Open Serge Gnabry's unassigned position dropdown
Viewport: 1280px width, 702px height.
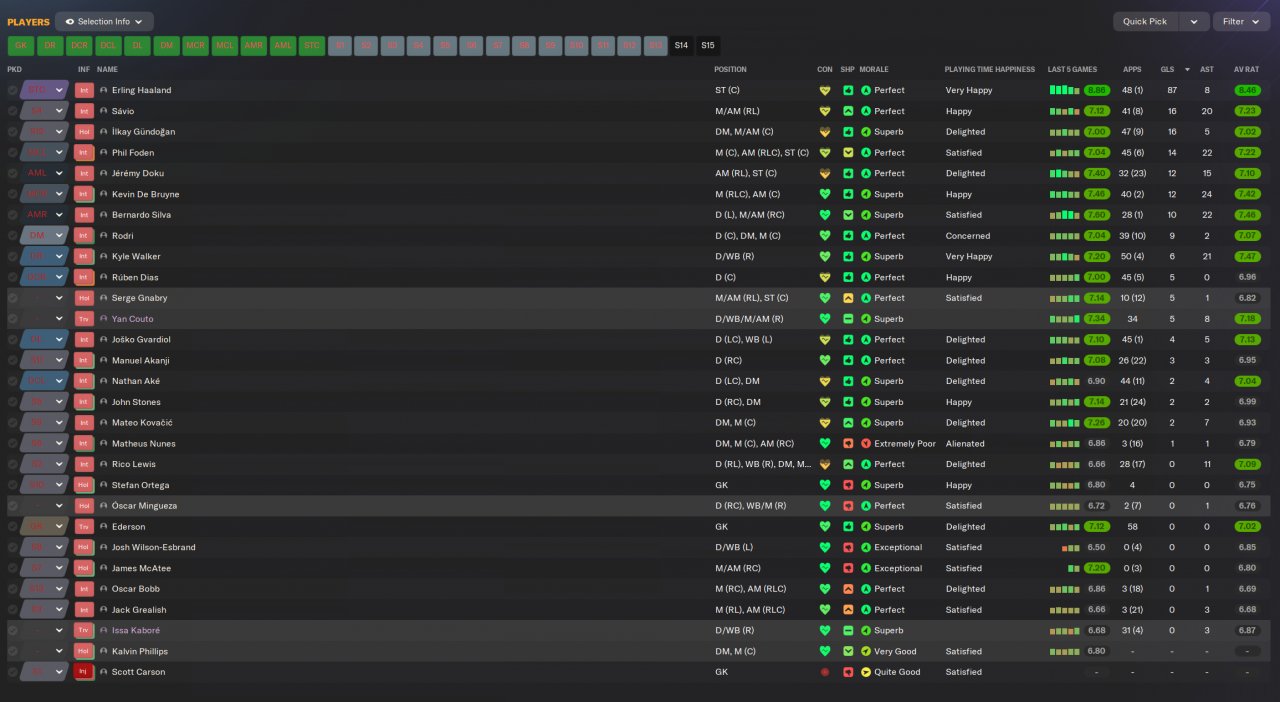pos(44,298)
